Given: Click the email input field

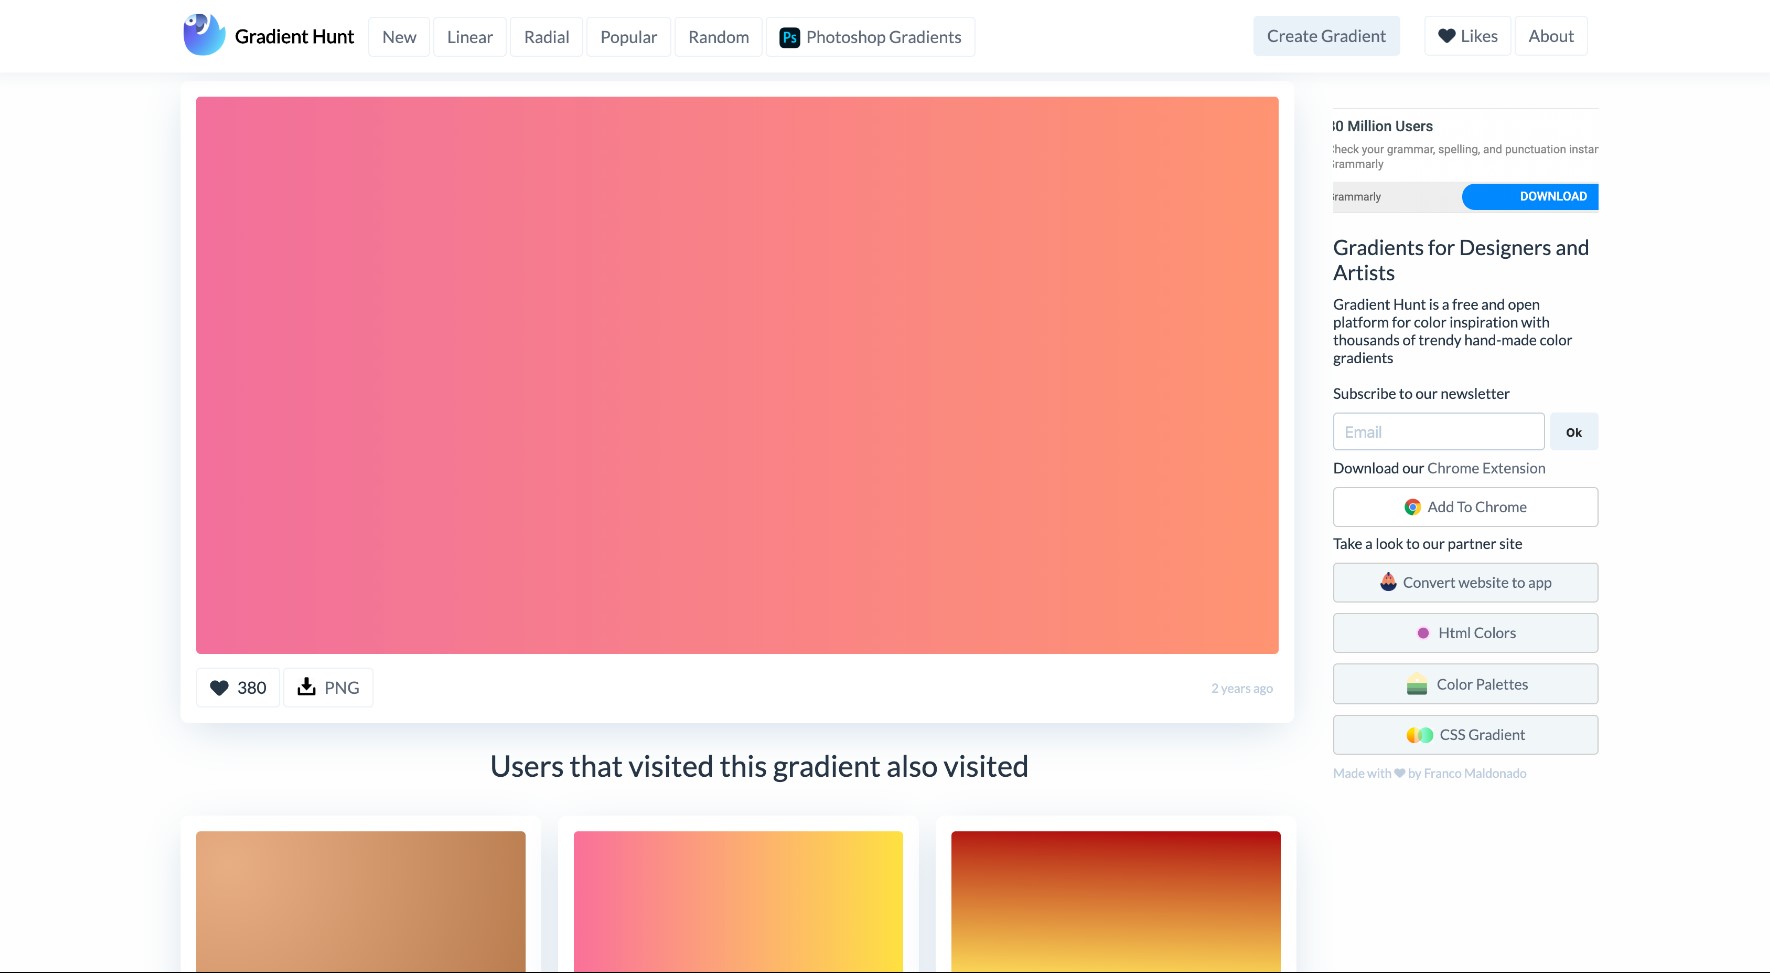Looking at the screenshot, I should pyautogui.click(x=1438, y=431).
